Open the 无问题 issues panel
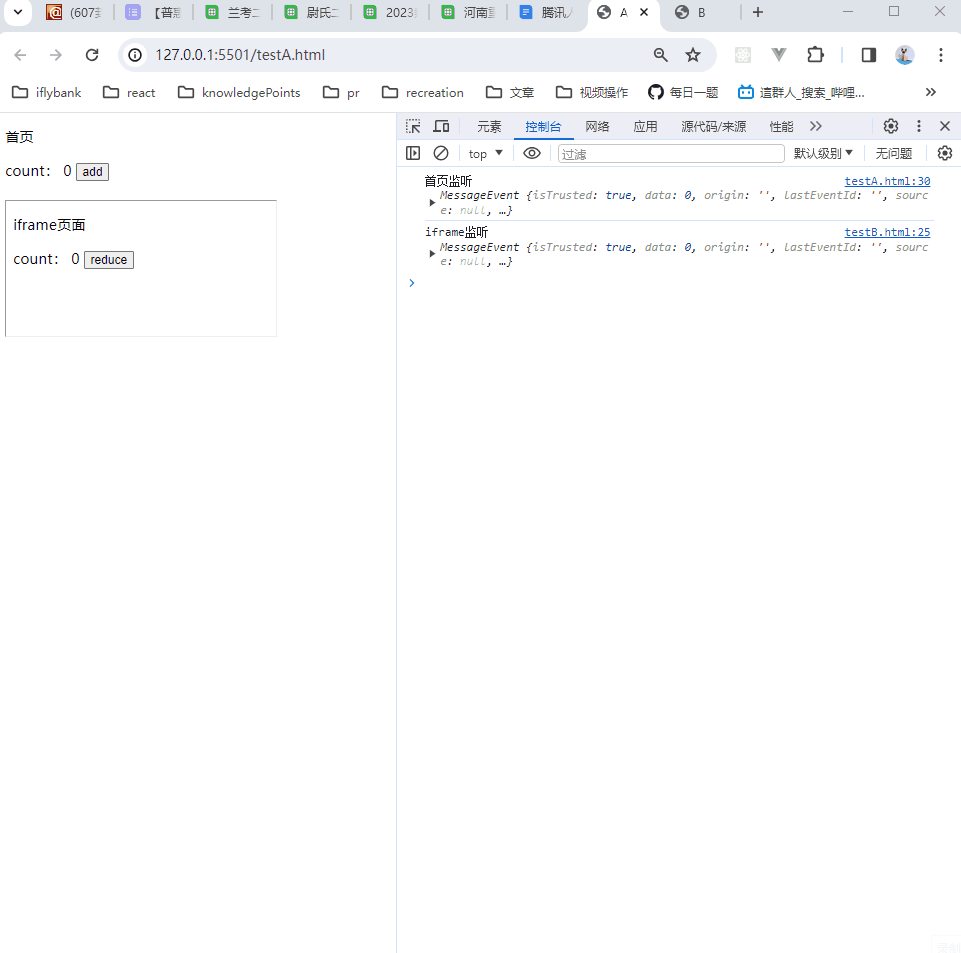 point(893,152)
